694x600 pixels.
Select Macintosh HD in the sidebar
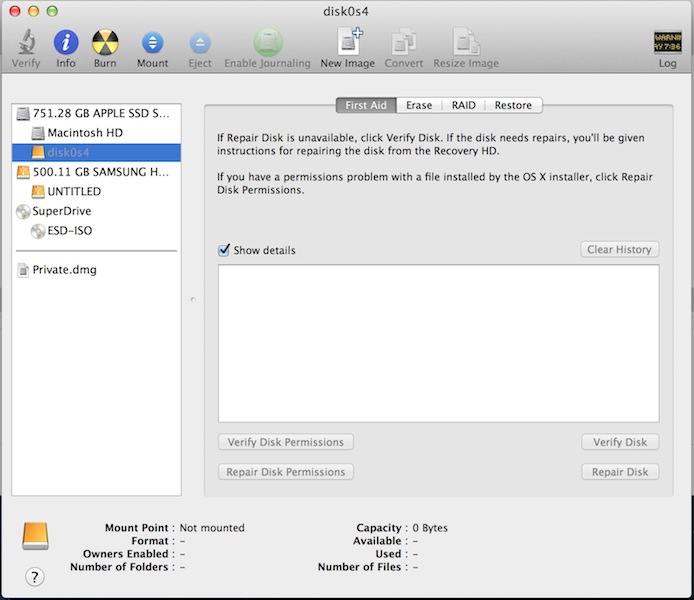[96, 133]
